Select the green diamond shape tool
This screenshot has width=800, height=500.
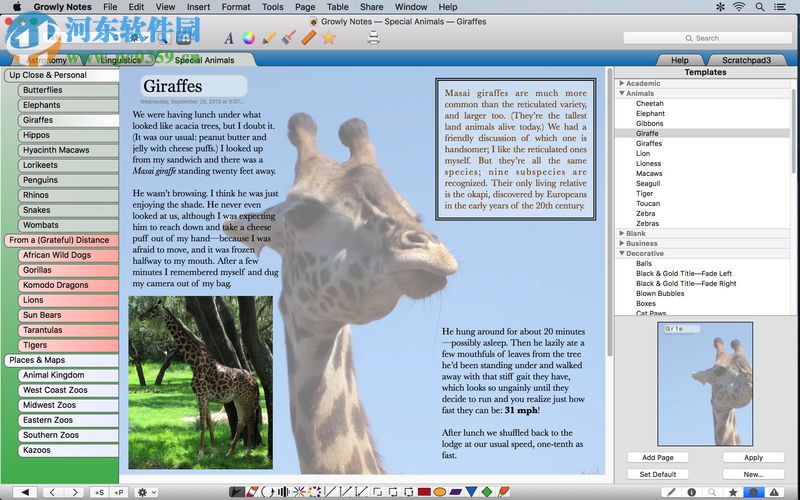[487, 492]
